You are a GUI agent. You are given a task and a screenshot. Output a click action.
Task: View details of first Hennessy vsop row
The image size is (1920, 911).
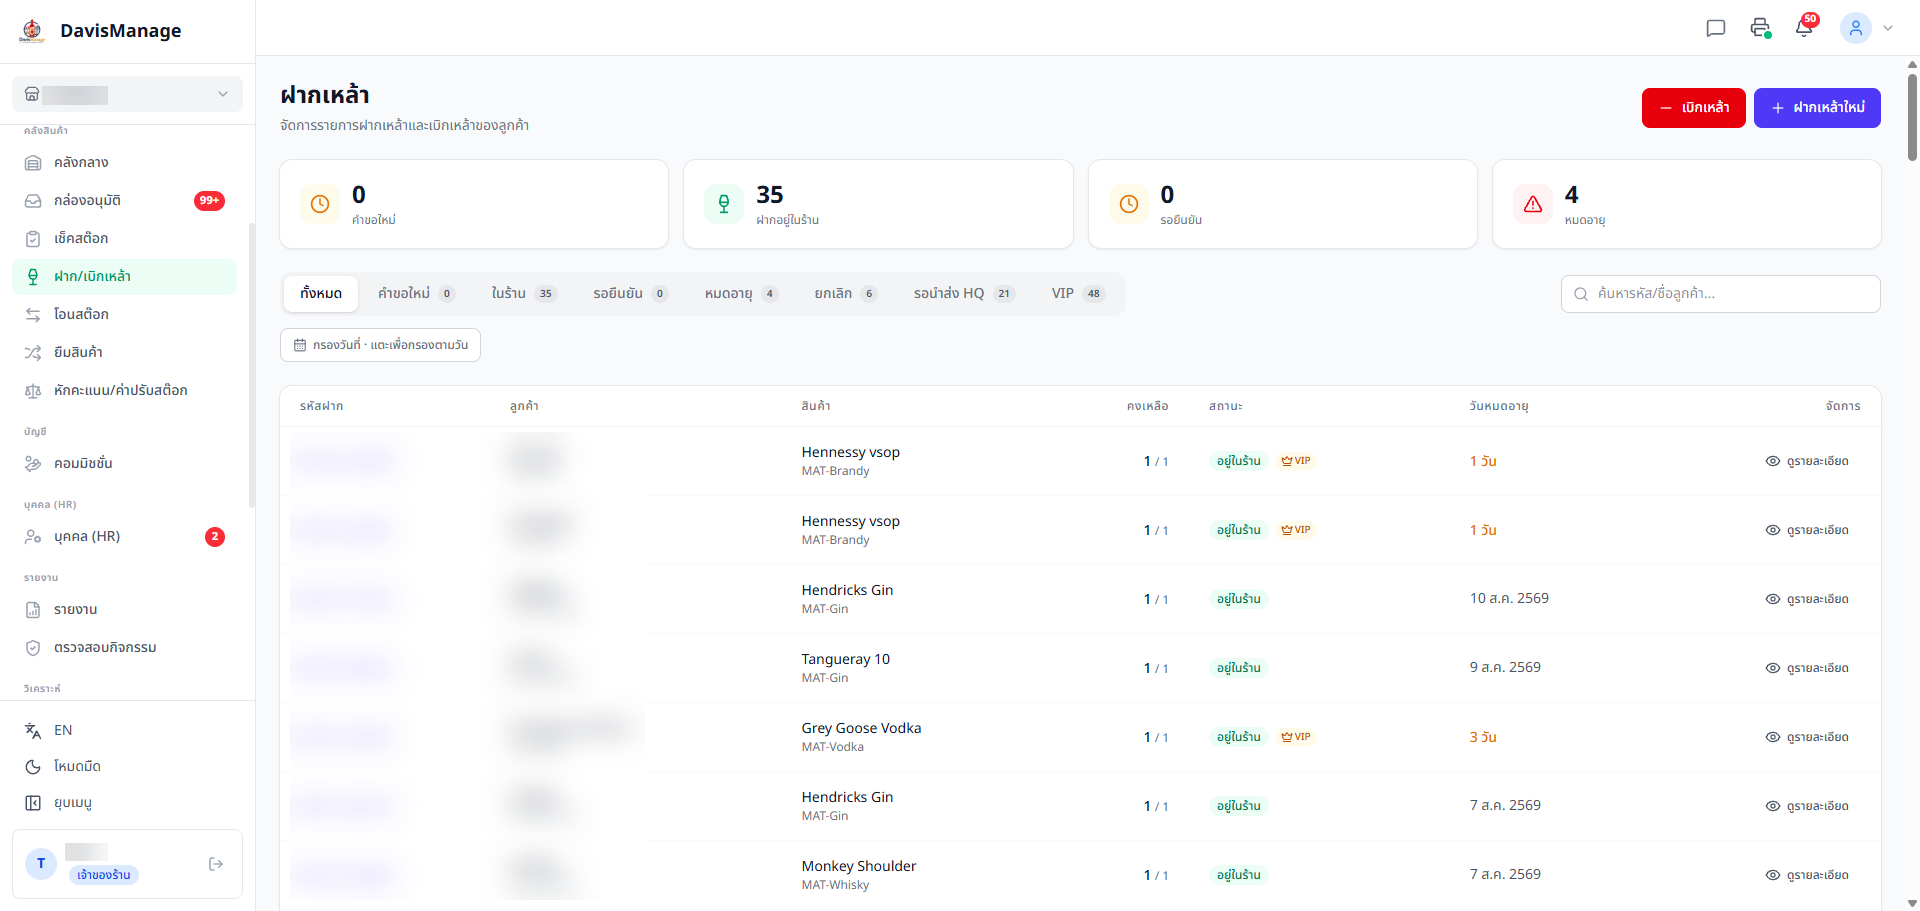pos(1807,461)
